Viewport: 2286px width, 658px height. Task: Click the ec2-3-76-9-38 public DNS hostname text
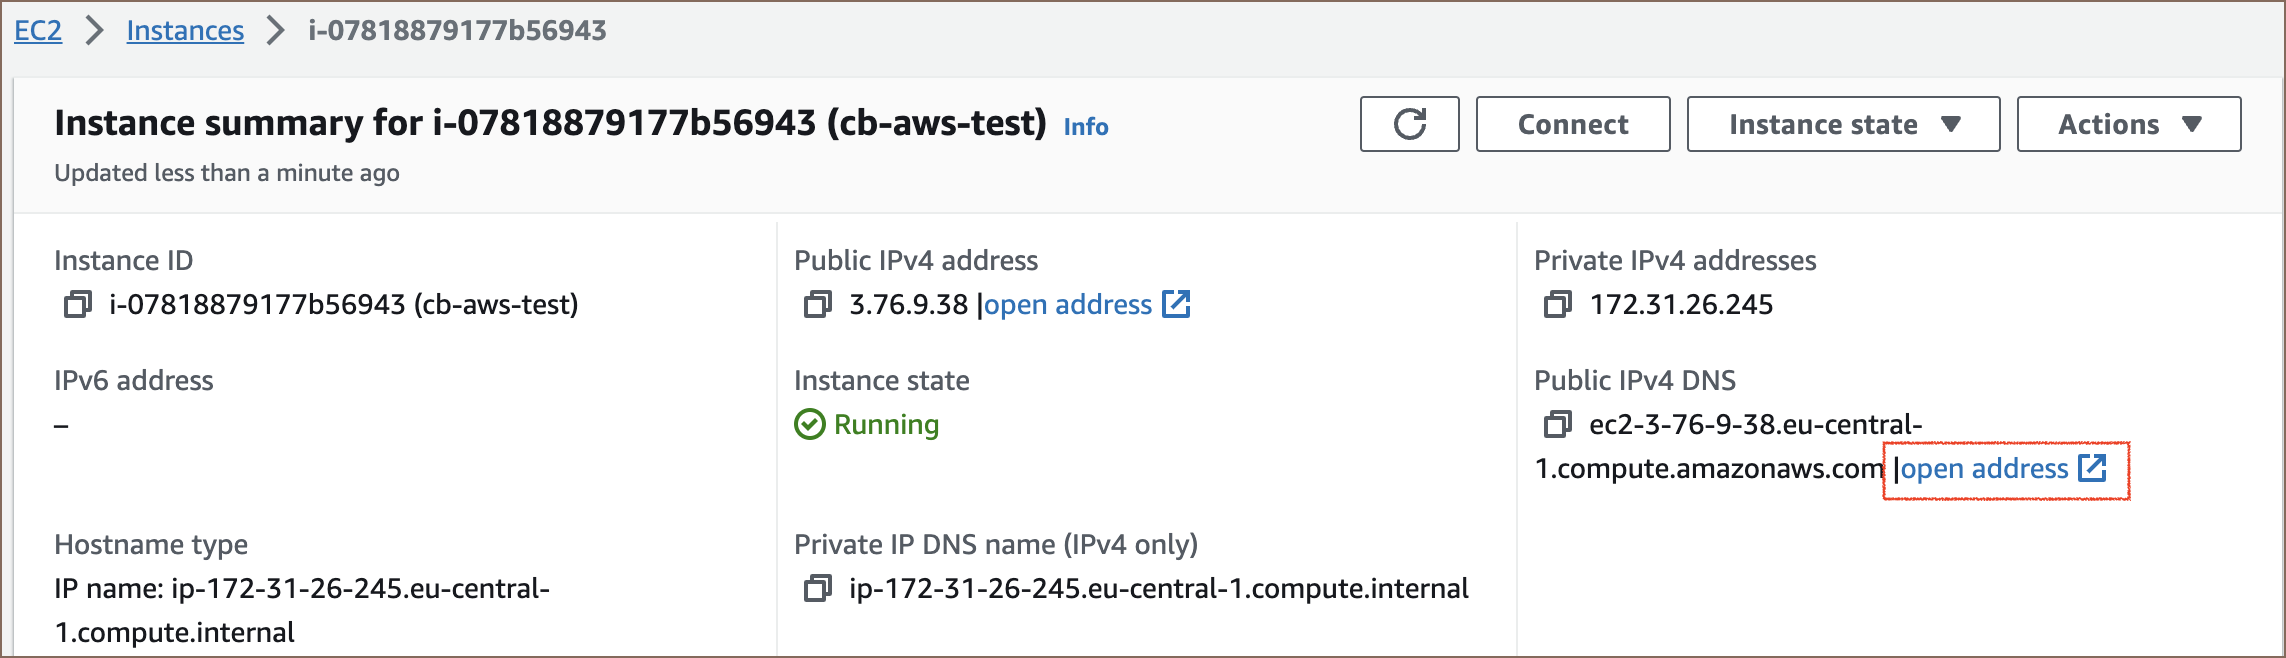[1755, 424]
